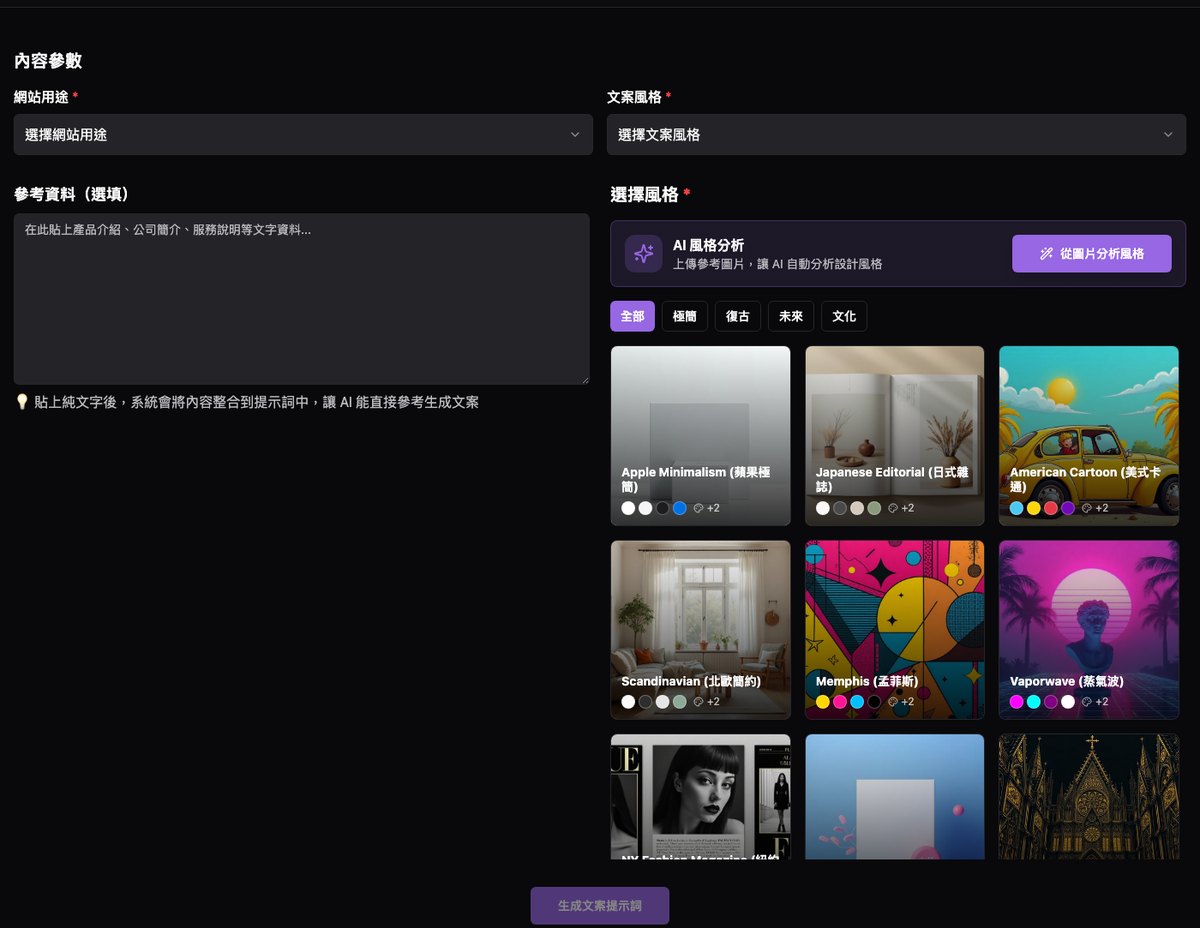Click palette icon on Vaporwave card
The width and height of the screenshot is (1200, 928).
1086,702
